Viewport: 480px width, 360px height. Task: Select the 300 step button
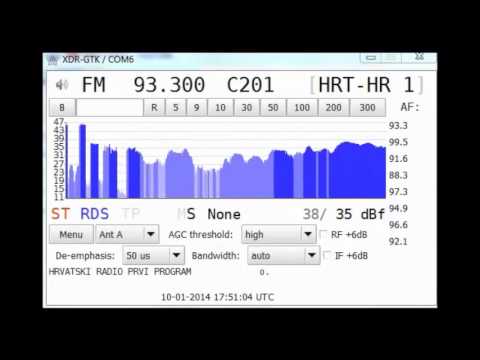(x=368, y=108)
